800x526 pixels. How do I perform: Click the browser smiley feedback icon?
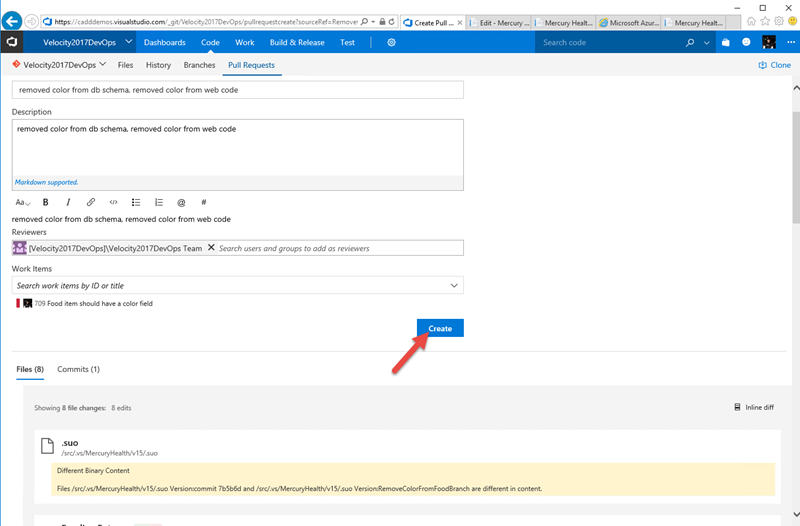click(x=792, y=21)
